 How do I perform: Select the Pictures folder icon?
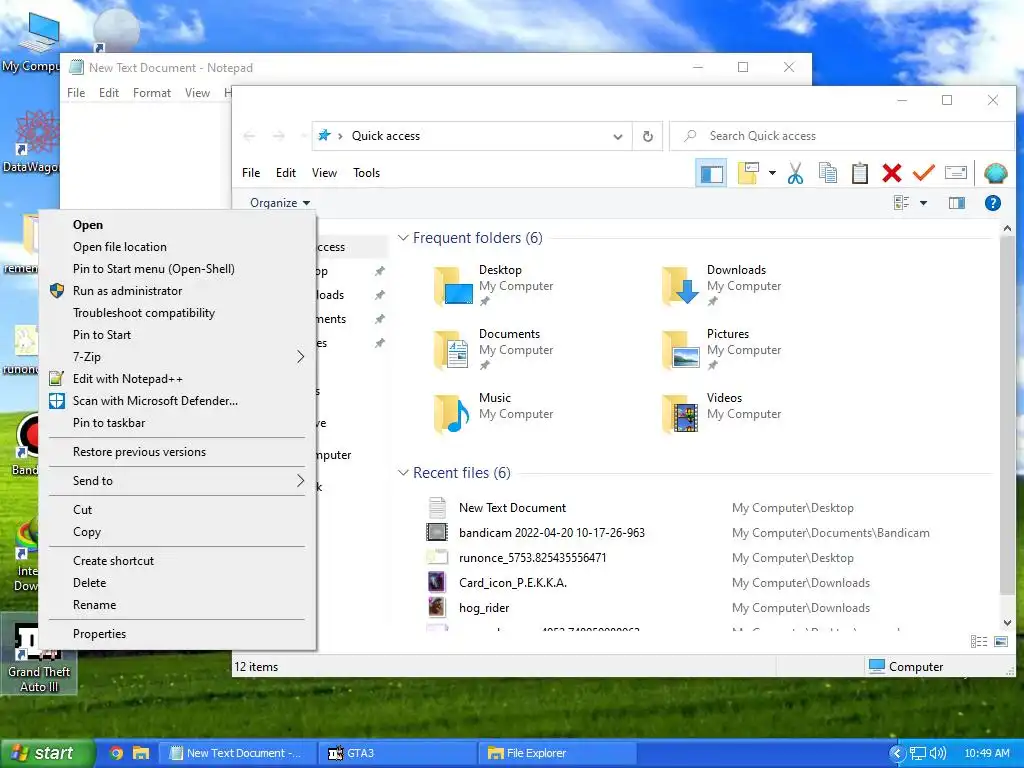click(680, 350)
